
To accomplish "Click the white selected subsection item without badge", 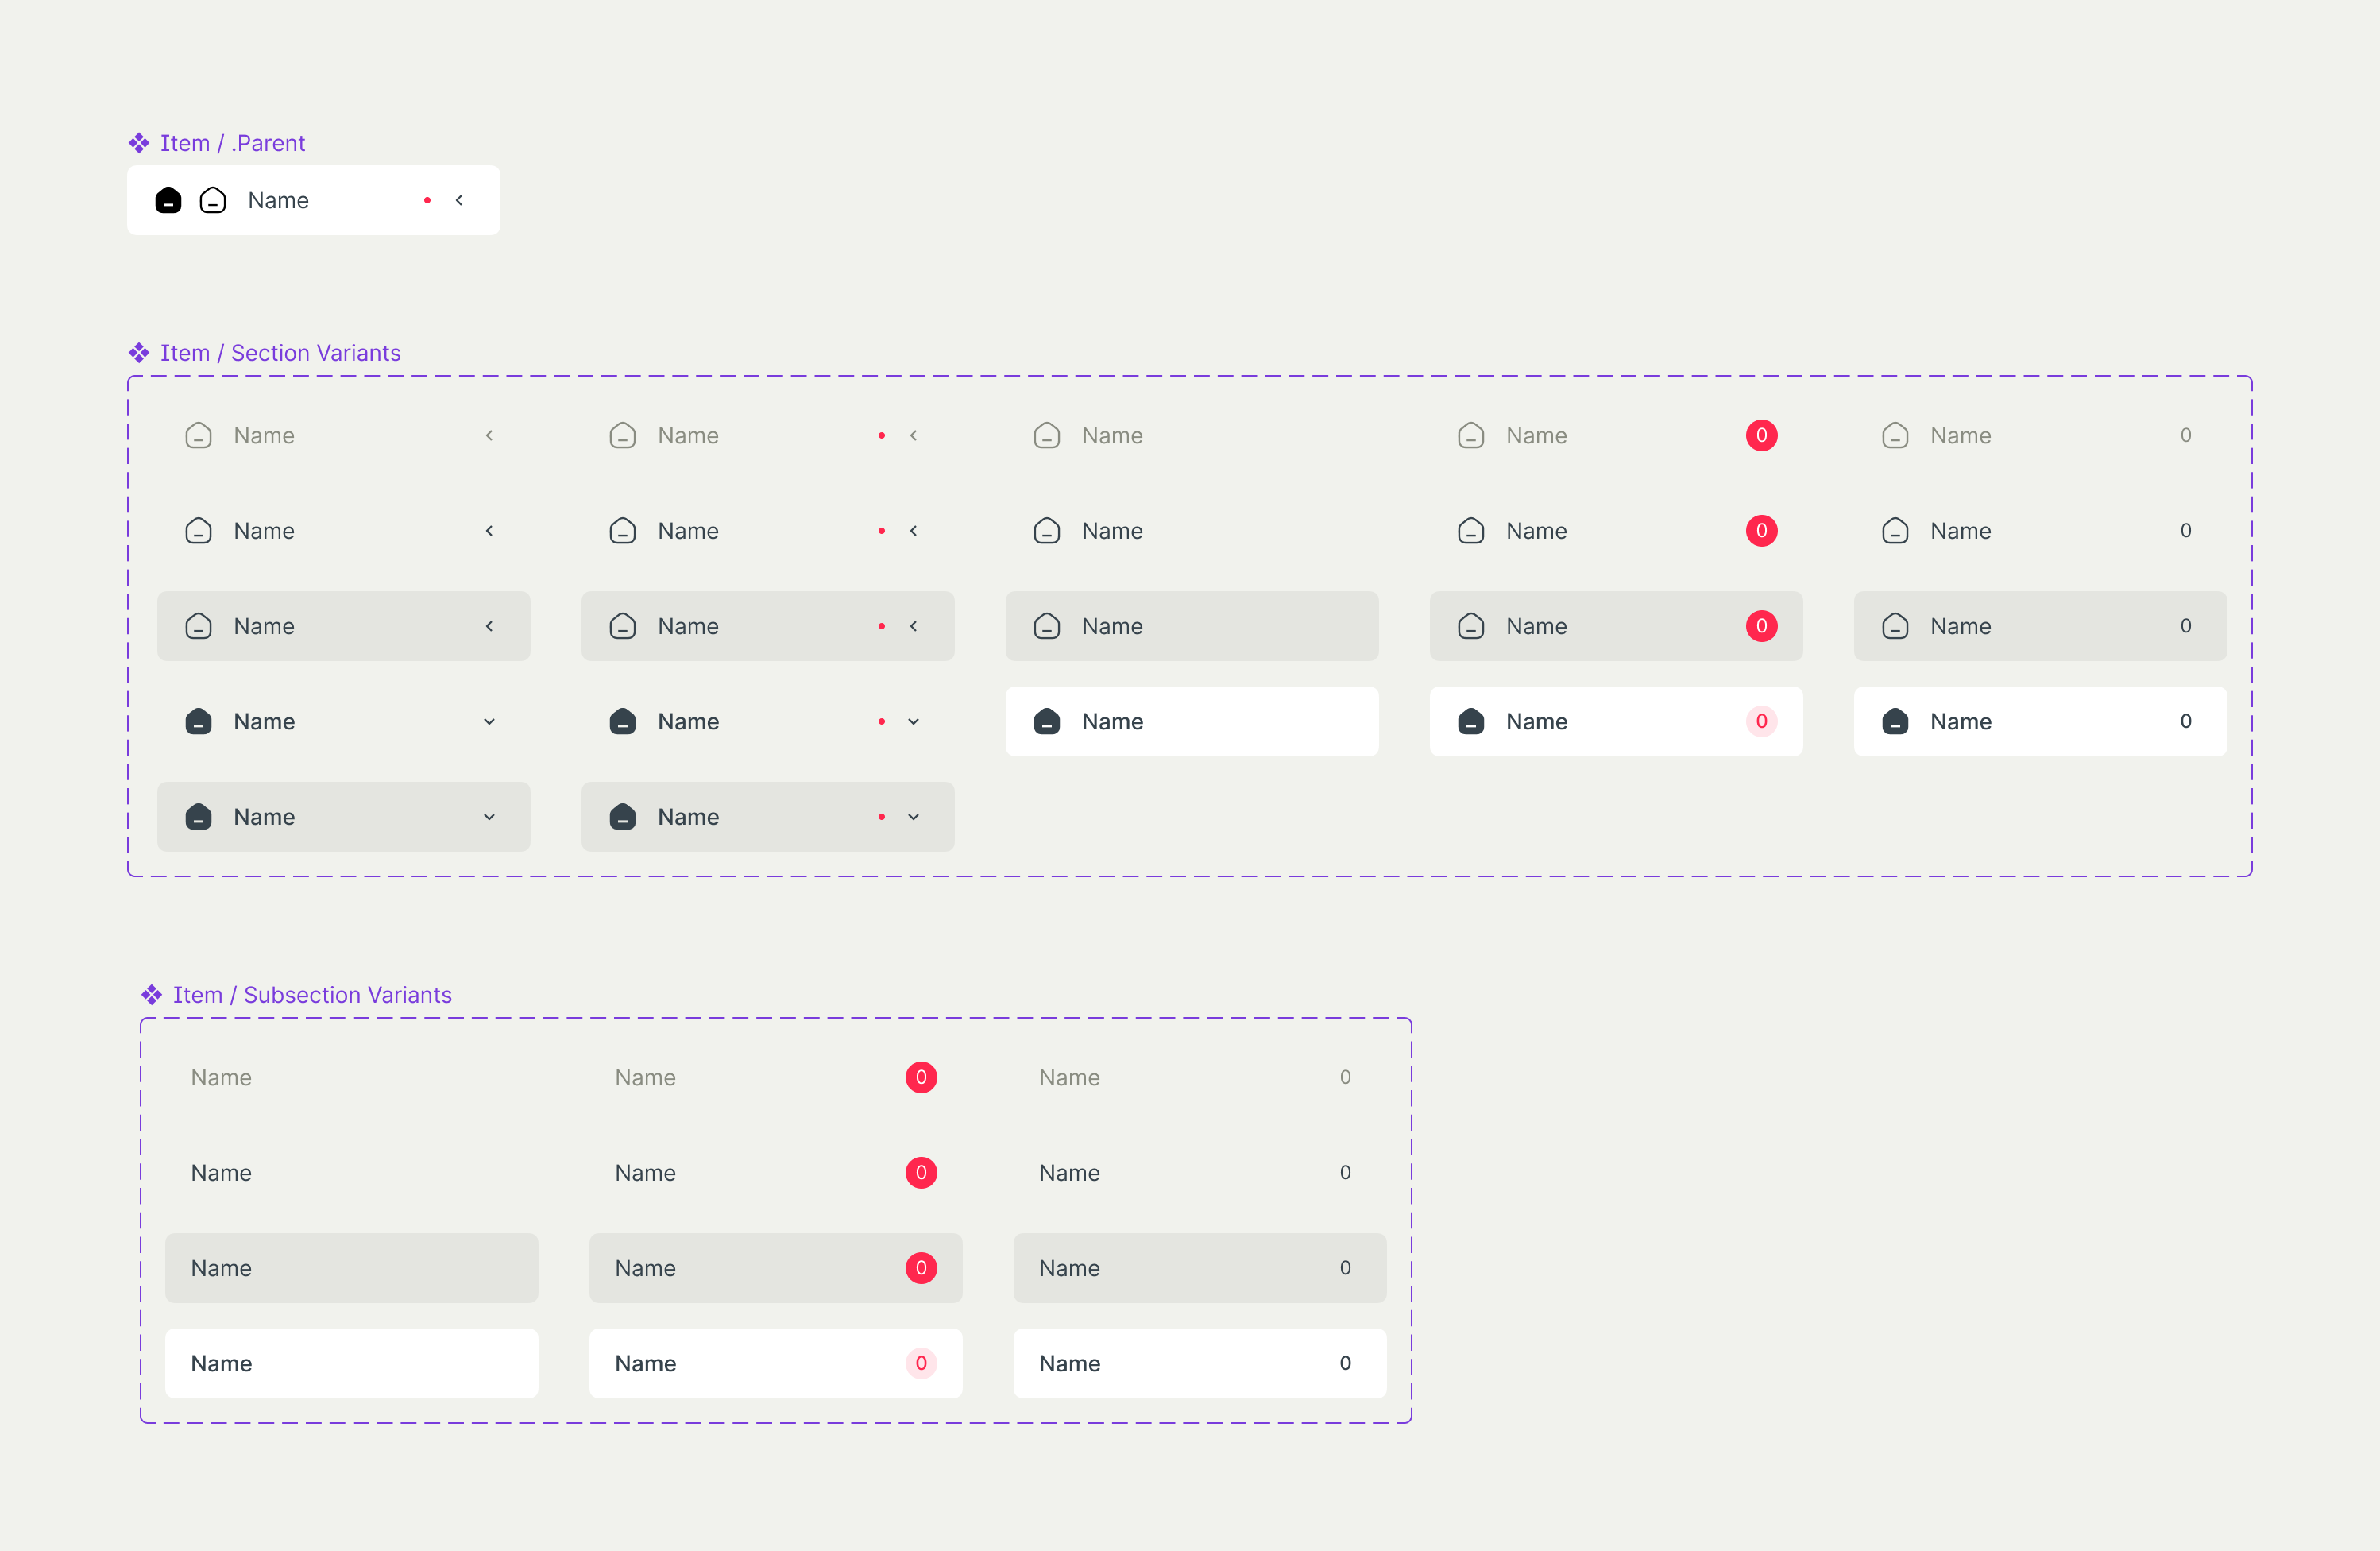I will click(351, 1363).
